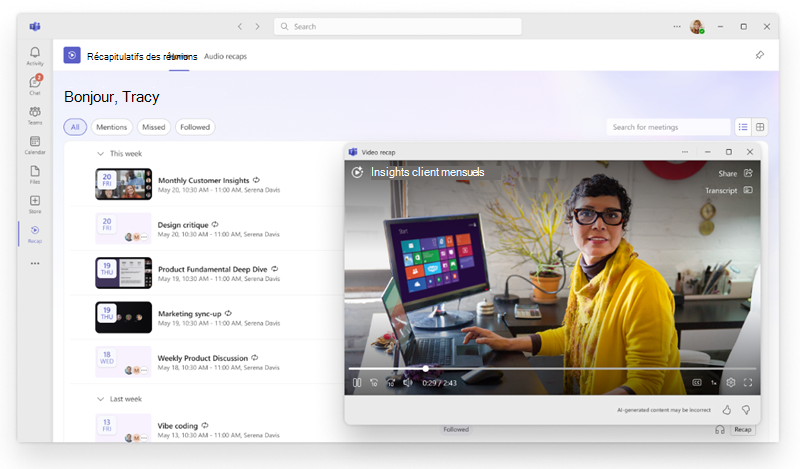Image resolution: width=800 pixels, height=469 pixels.
Task: Enter full screen in video player
Action: point(748,383)
